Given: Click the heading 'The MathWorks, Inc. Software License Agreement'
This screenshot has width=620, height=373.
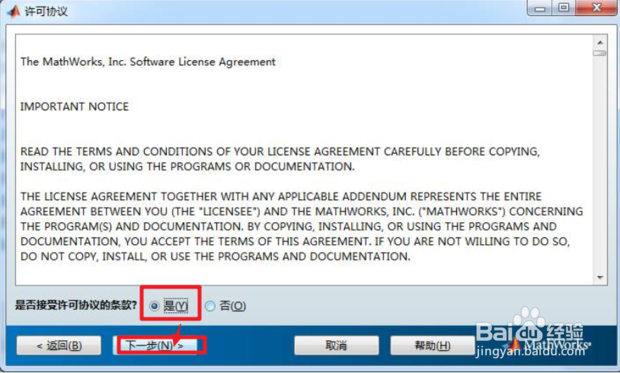Looking at the screenshot, I should click(x=148, y=62).
